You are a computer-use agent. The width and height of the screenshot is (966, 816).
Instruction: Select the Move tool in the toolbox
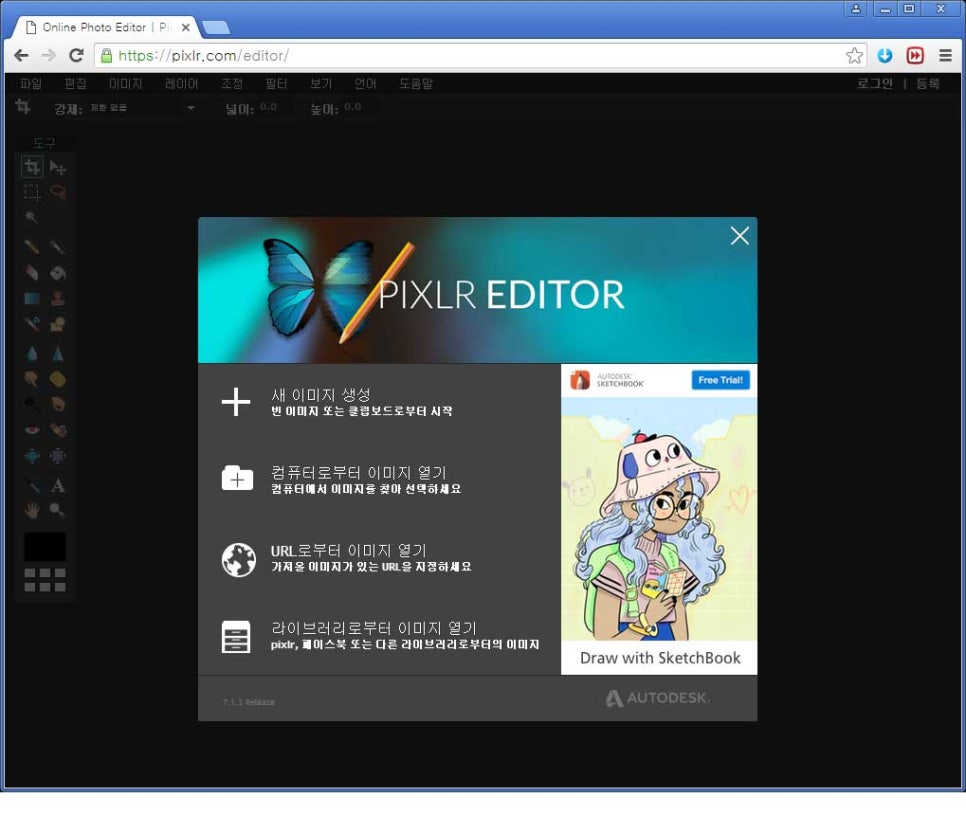58,167
